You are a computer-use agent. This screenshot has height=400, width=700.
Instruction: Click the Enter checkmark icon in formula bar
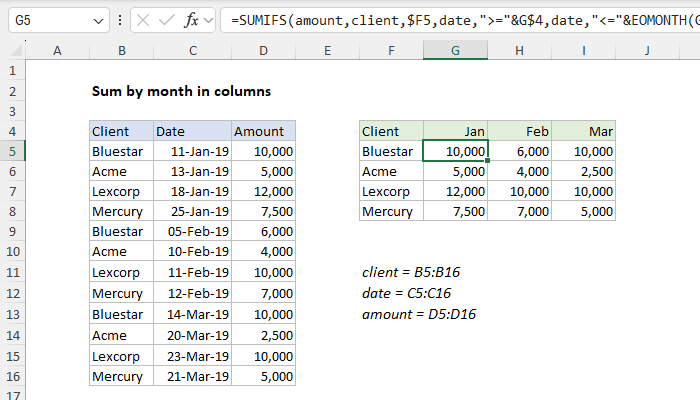click(x=167, y=20)
